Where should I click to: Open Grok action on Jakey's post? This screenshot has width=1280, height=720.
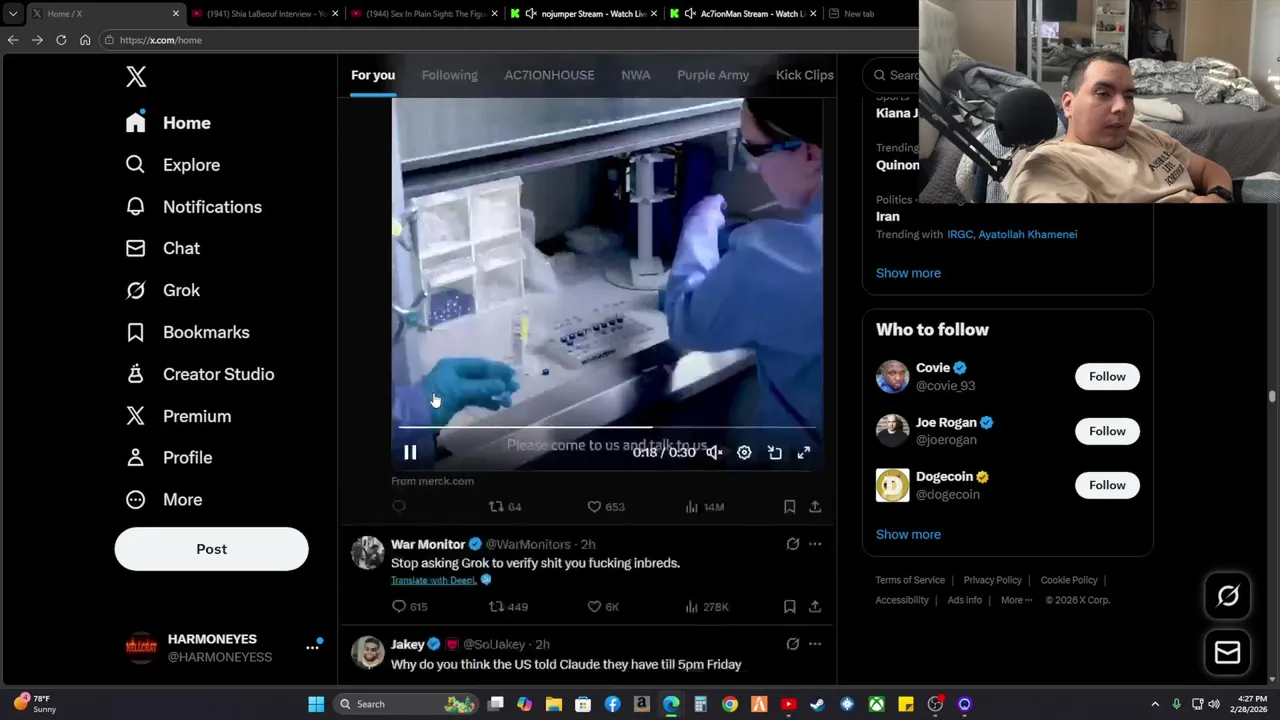coord(792,644)
